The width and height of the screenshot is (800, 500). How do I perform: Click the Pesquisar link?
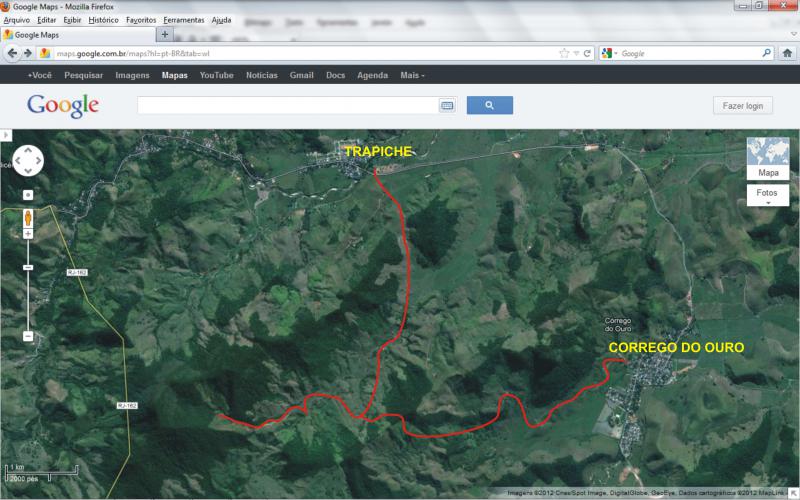click(84, 75)
